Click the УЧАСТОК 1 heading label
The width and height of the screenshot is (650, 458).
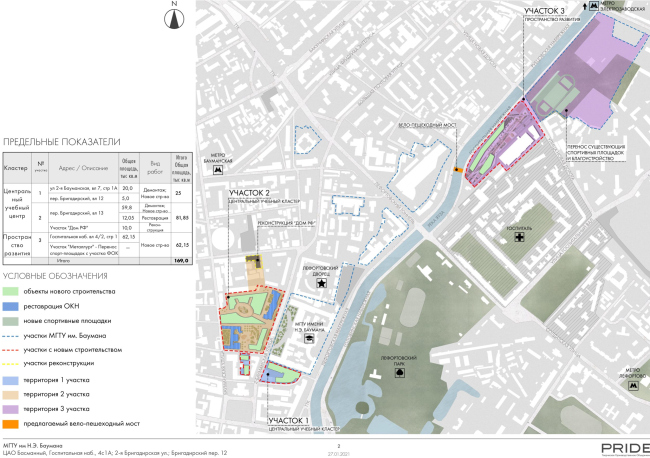(290, 420)
